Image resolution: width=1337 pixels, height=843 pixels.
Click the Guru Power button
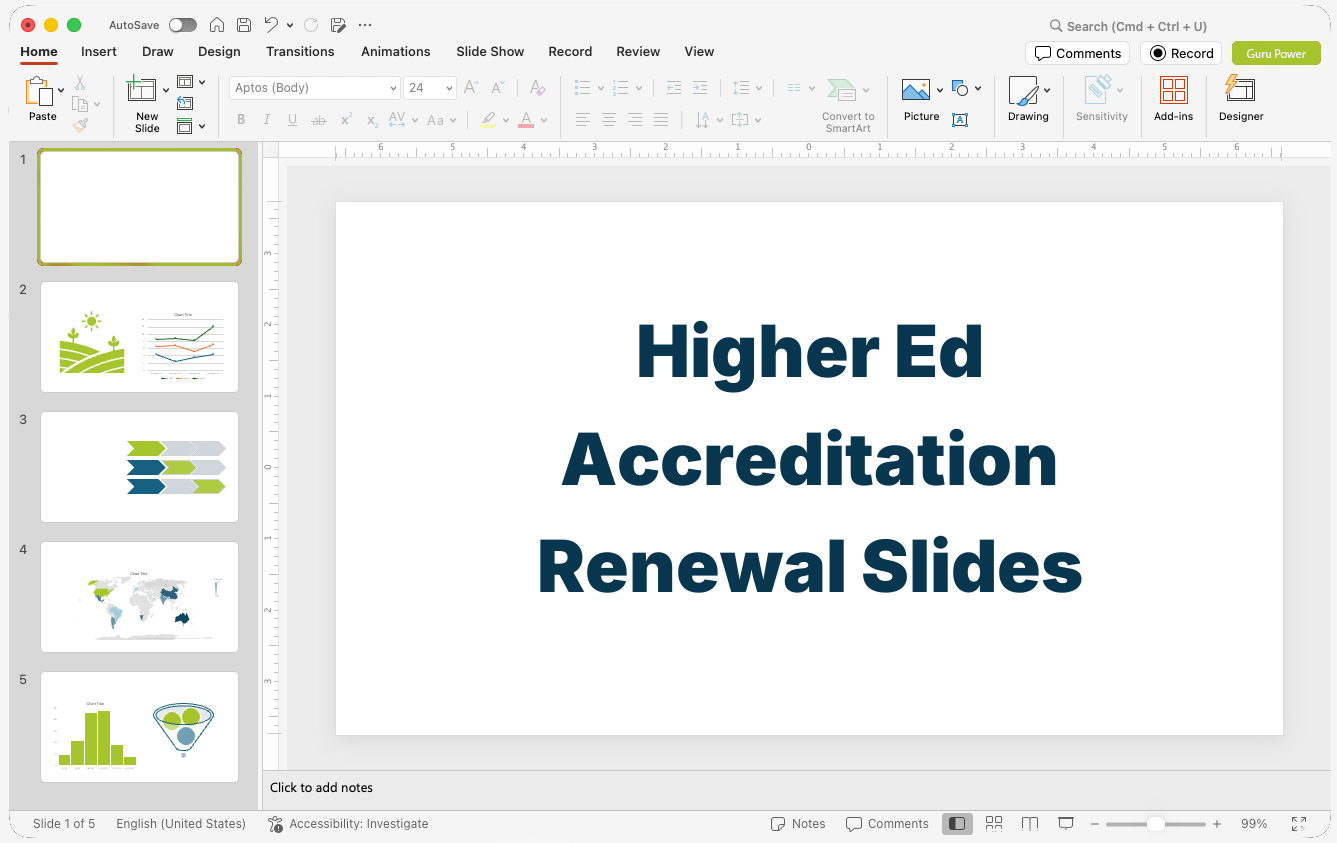click(x=1276, y=53)
